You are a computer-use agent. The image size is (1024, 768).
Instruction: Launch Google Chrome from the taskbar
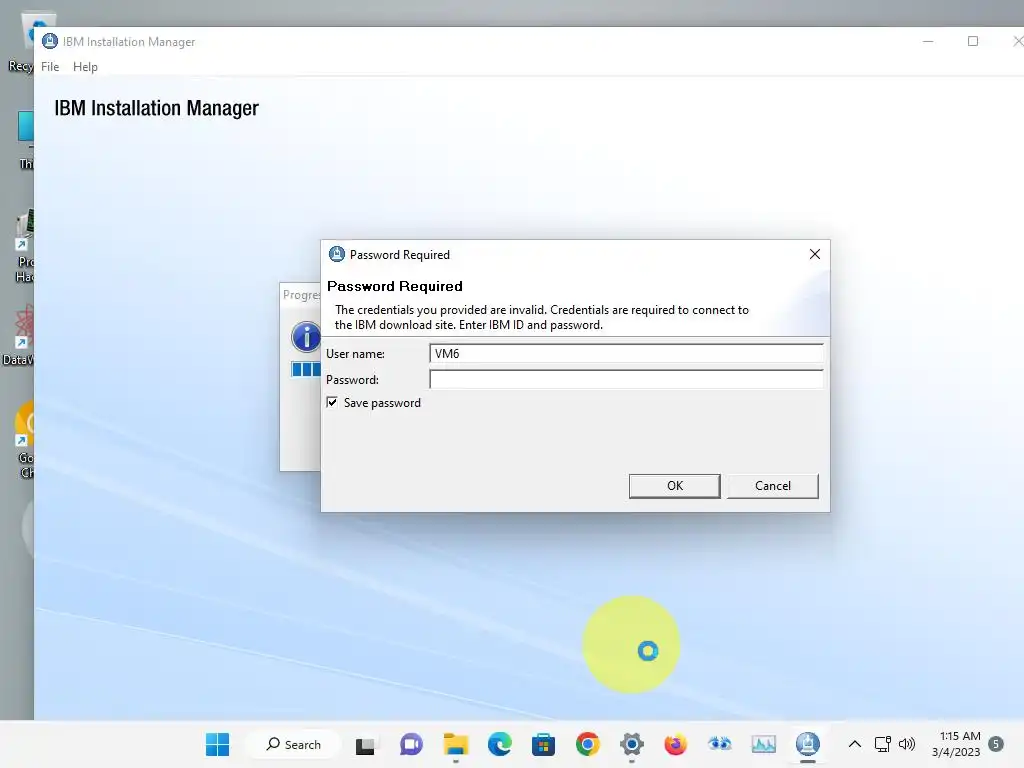pos(587,744)
